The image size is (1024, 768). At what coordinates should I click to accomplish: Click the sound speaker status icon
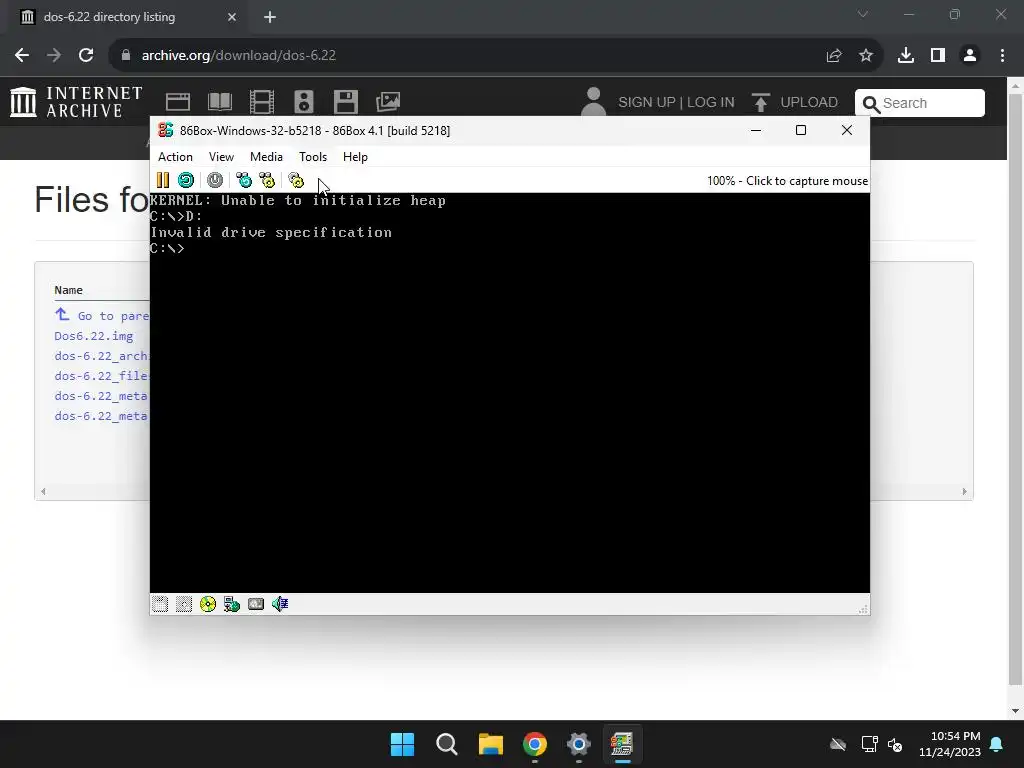[280, 604]
